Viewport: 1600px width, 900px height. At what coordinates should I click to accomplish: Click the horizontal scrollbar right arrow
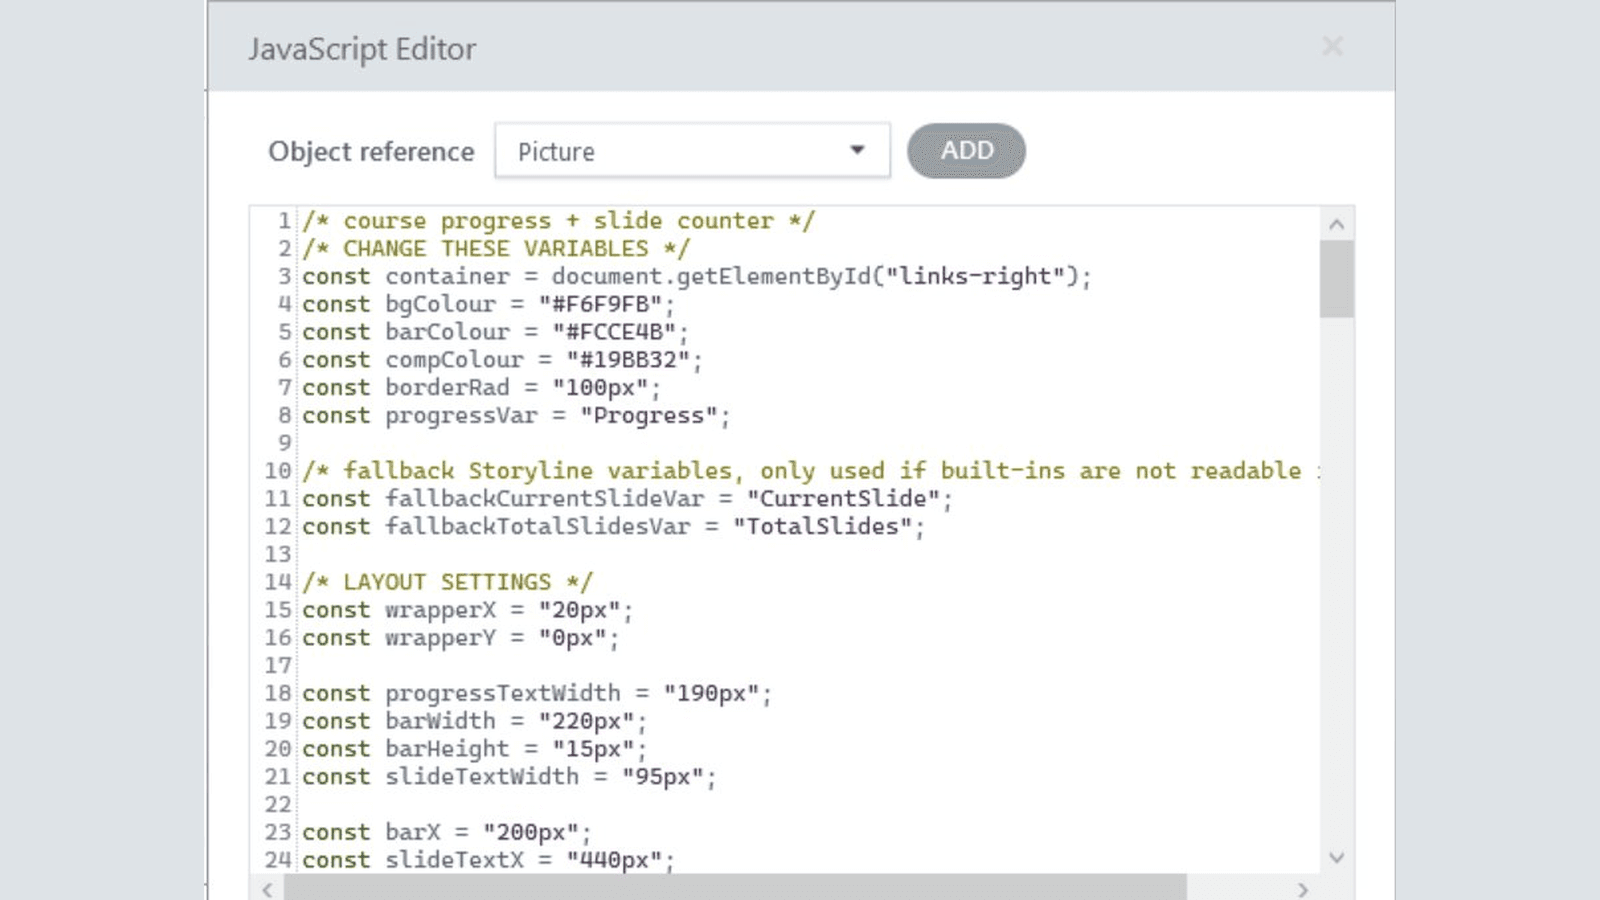[1302, 888]
